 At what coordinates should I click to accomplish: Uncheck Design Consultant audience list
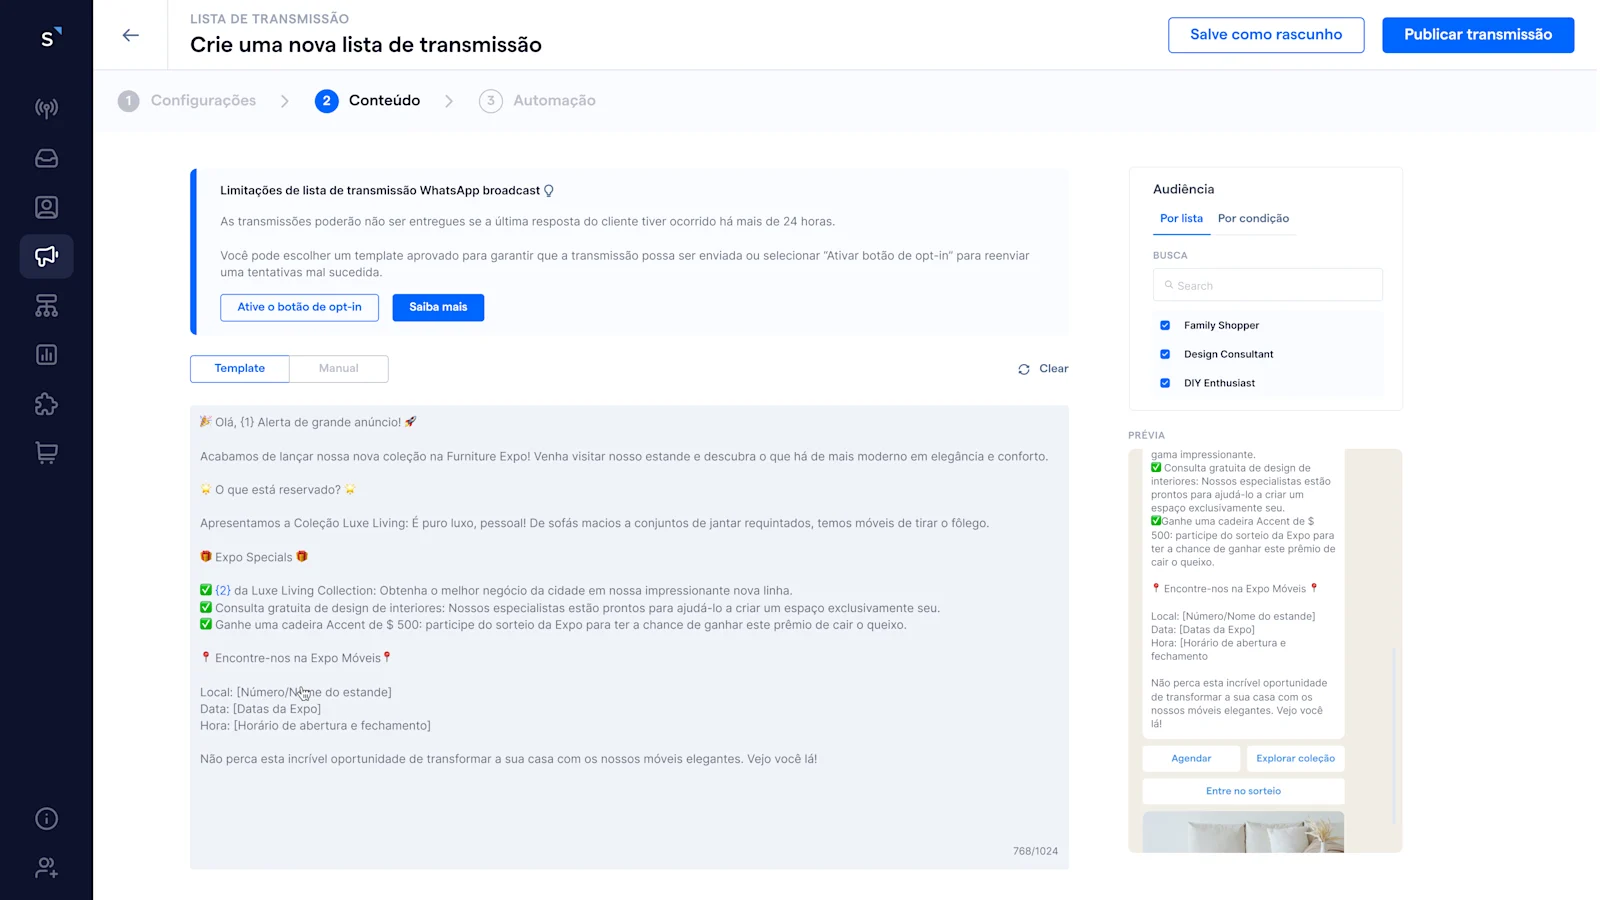tap(1164, 354)
